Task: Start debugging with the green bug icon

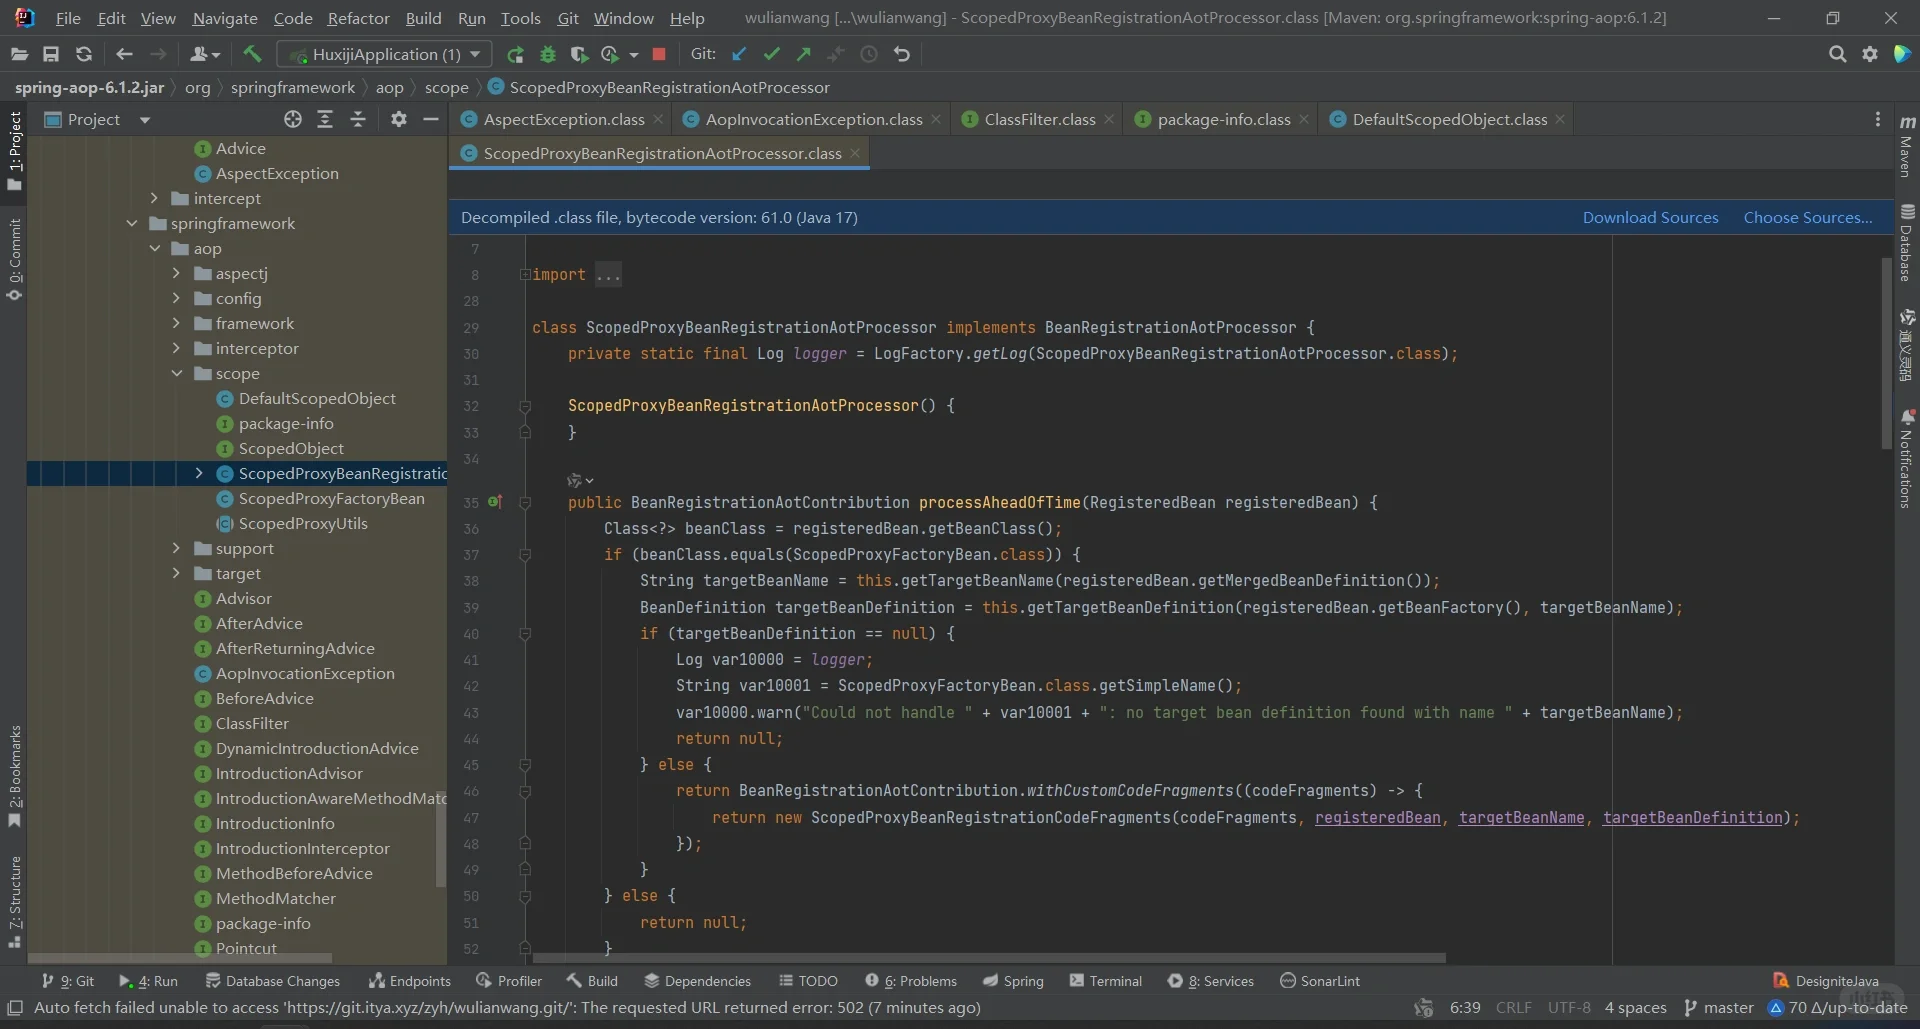Action: click(548, 54)
